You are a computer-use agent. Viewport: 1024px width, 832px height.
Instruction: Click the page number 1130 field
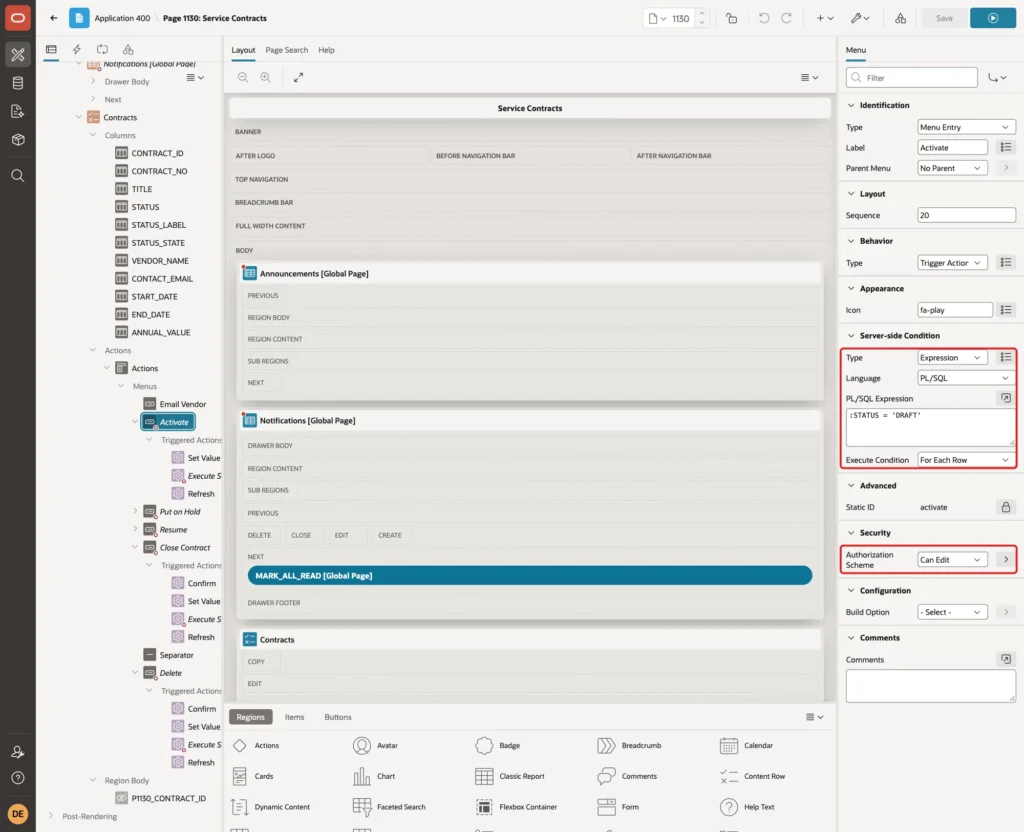coord(680,18)
